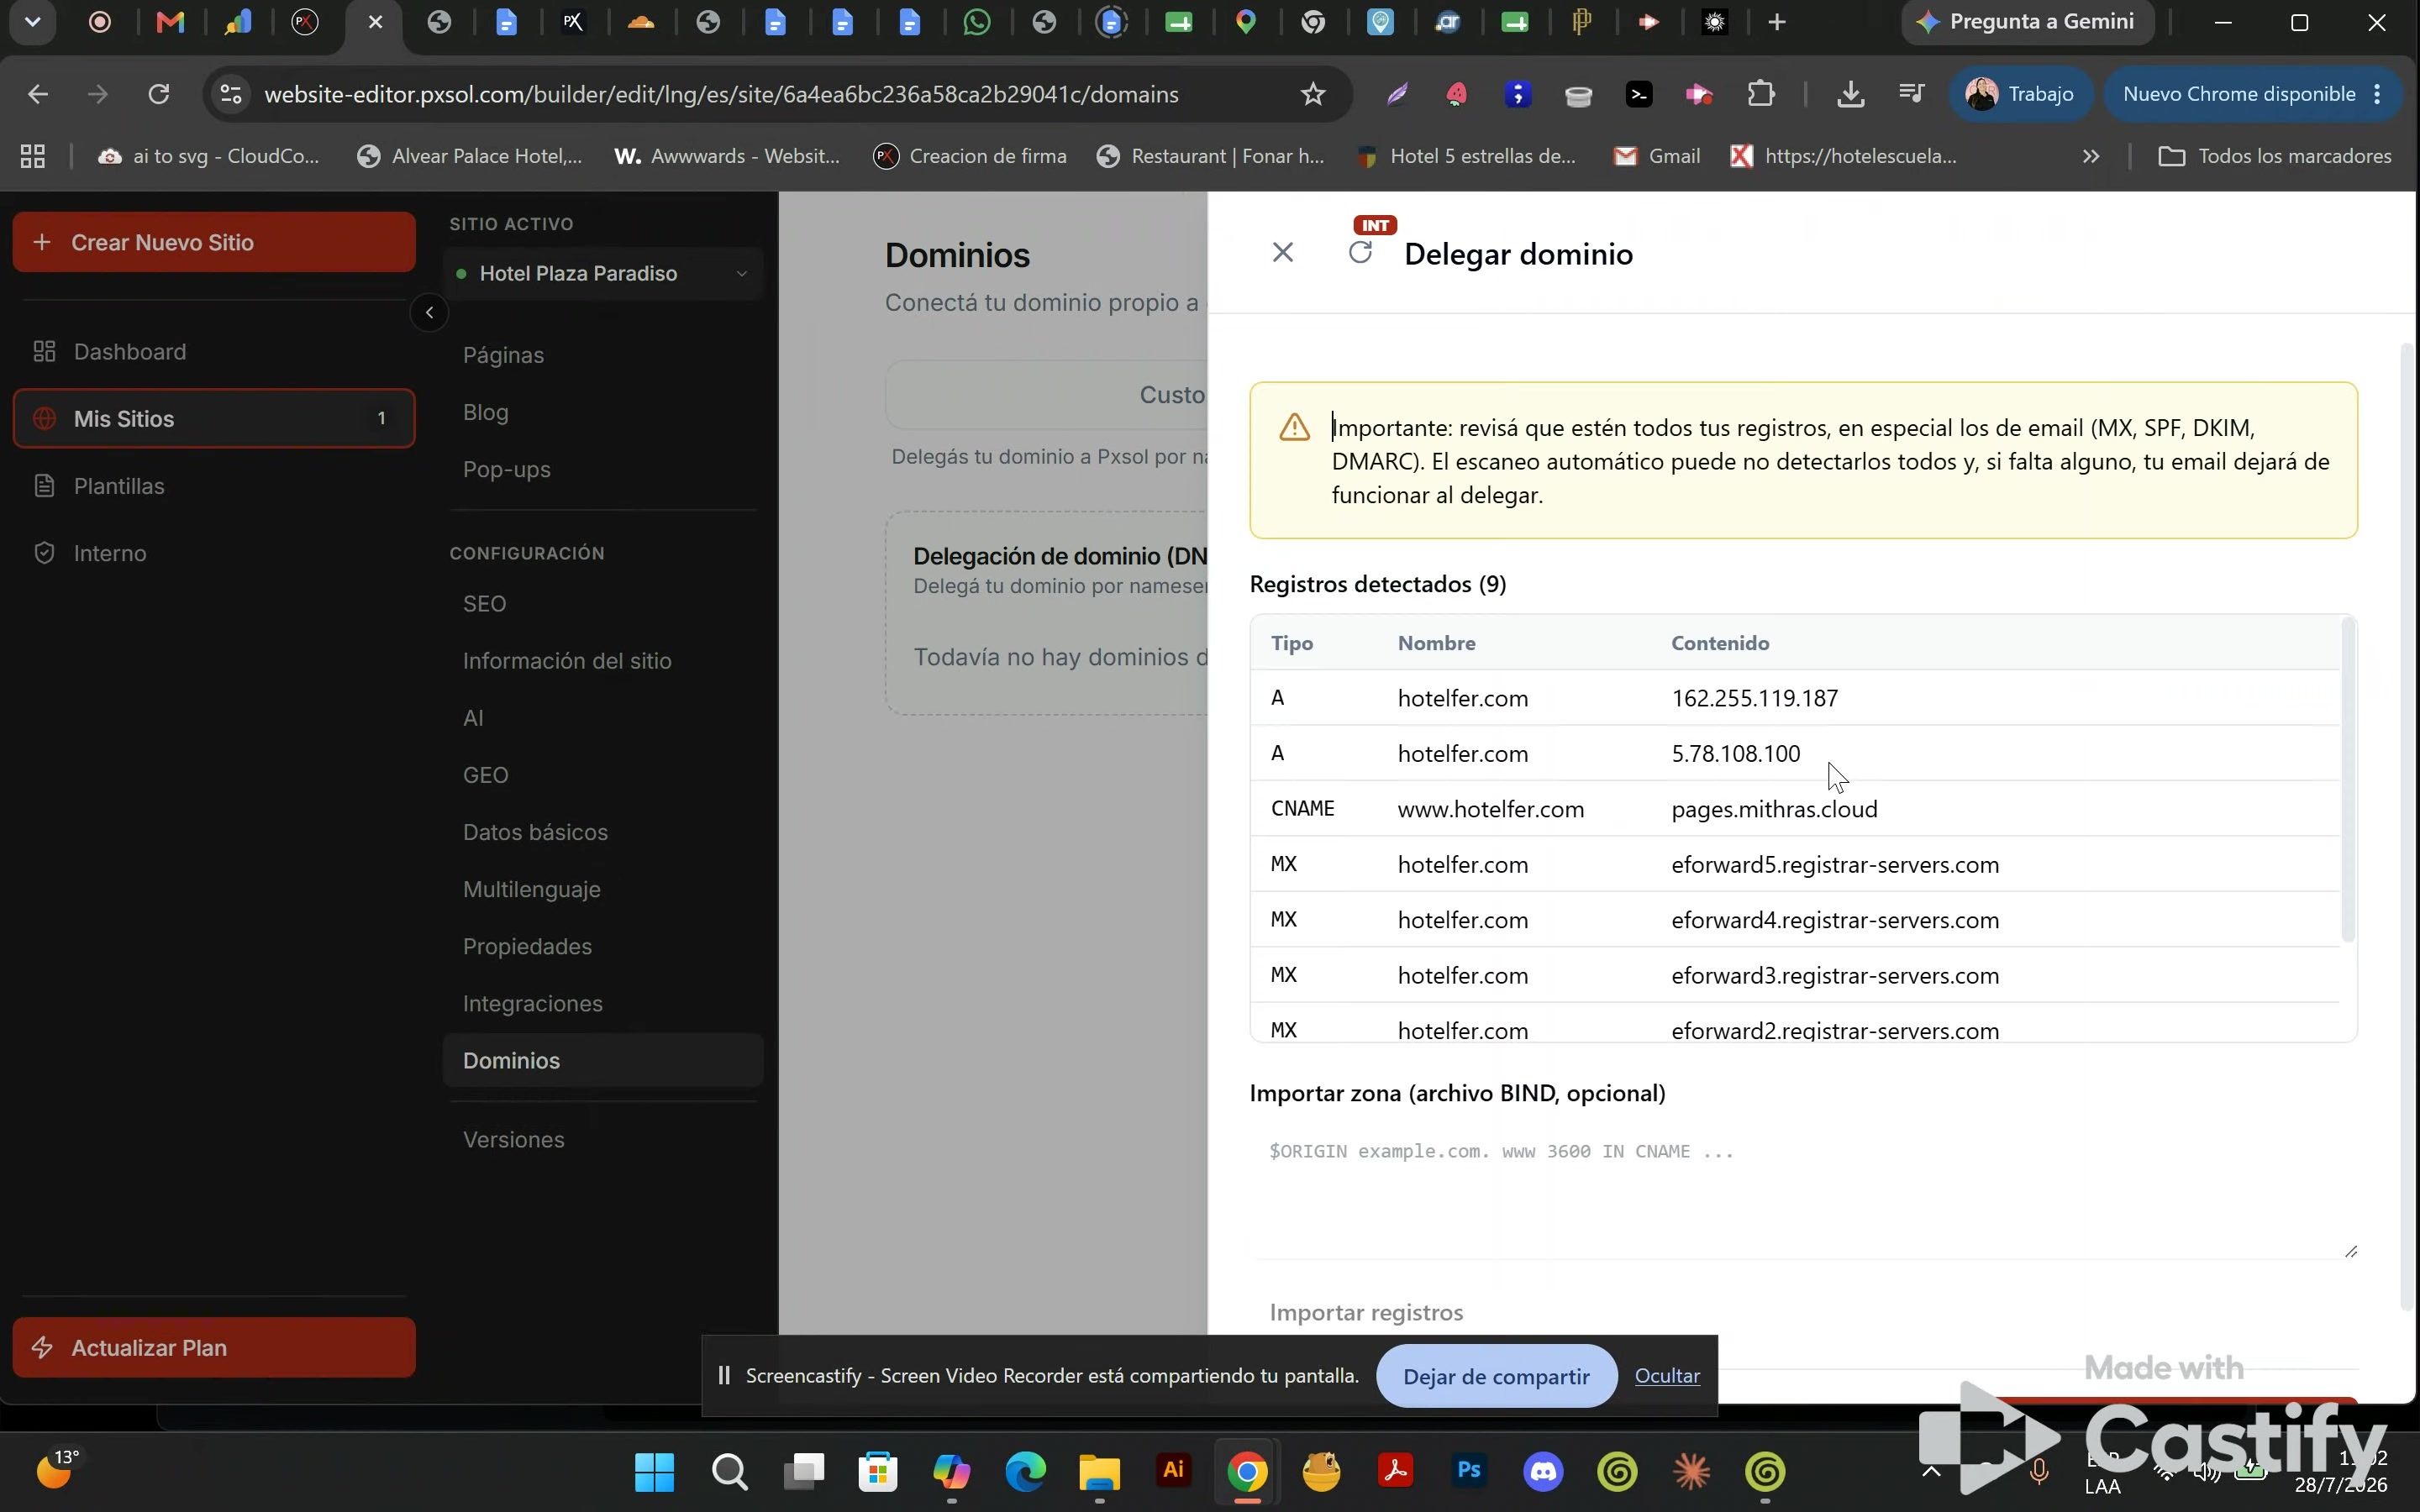Click the Crear Nuevo Sitio button

click(214, 242)
